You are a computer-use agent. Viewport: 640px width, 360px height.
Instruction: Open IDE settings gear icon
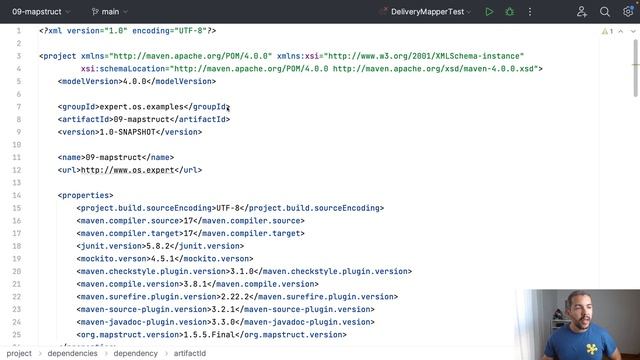click(628, 12)
